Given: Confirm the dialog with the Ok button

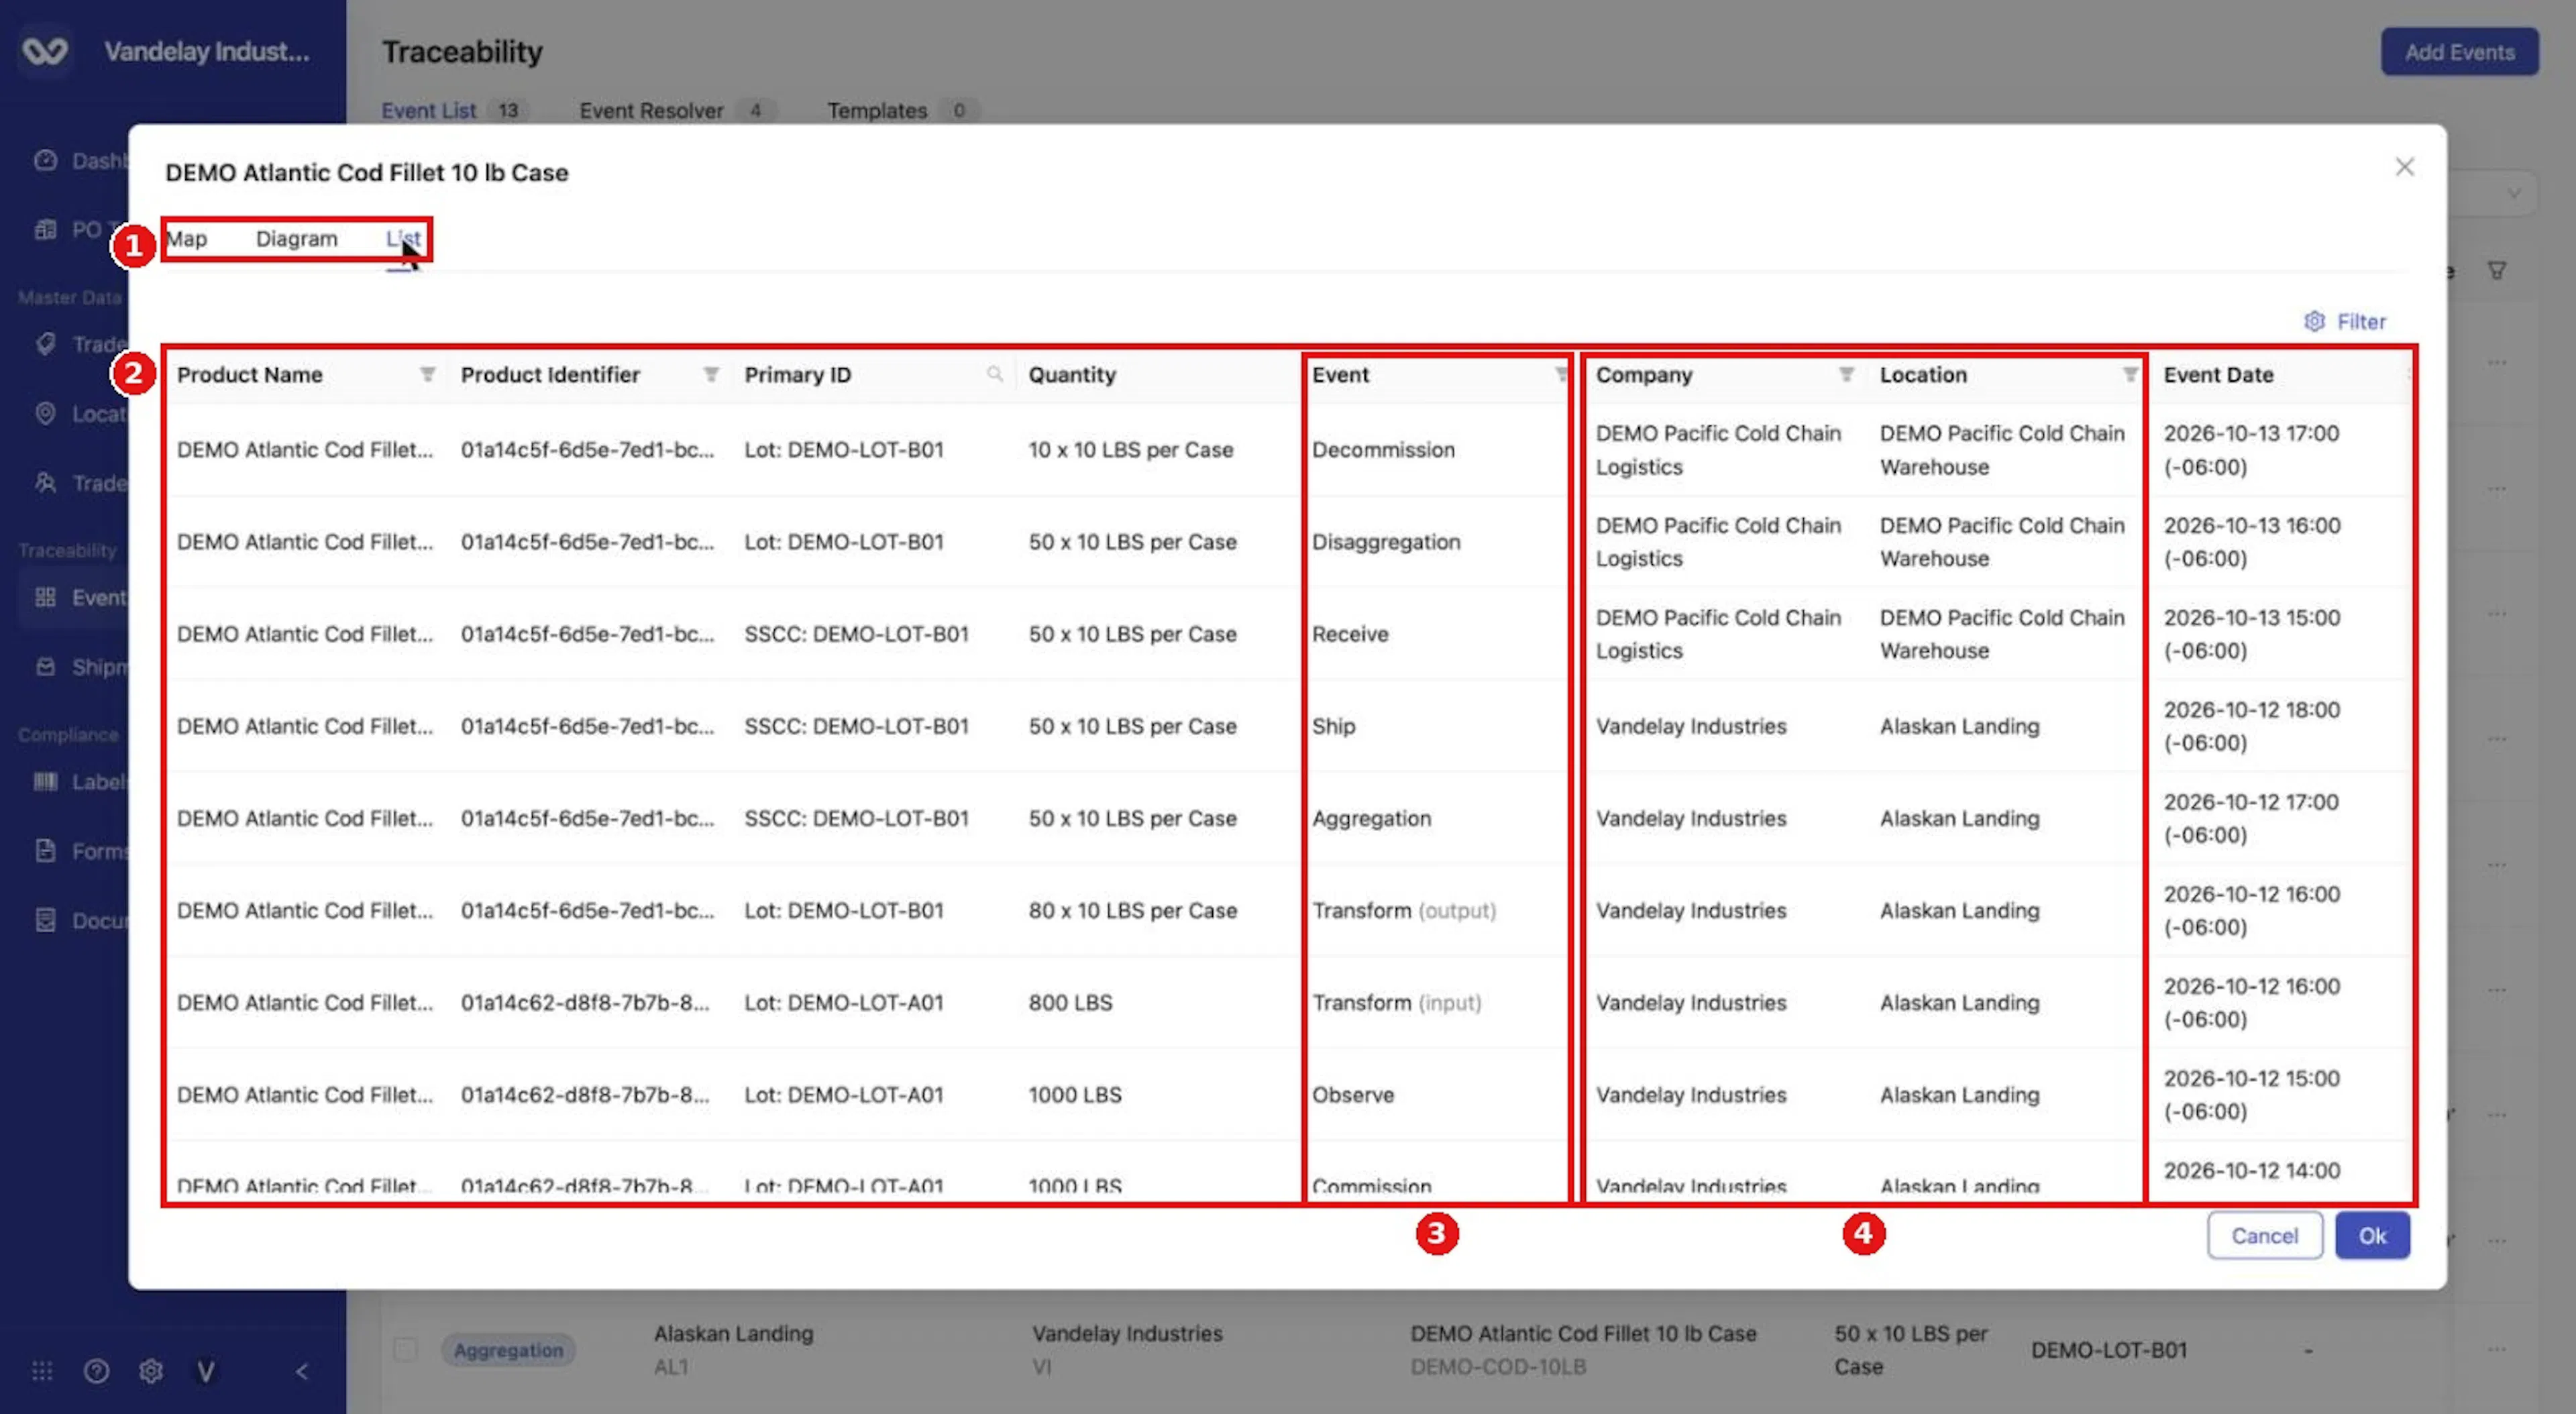Looking at the screenshot, I should (2372, 1235).
